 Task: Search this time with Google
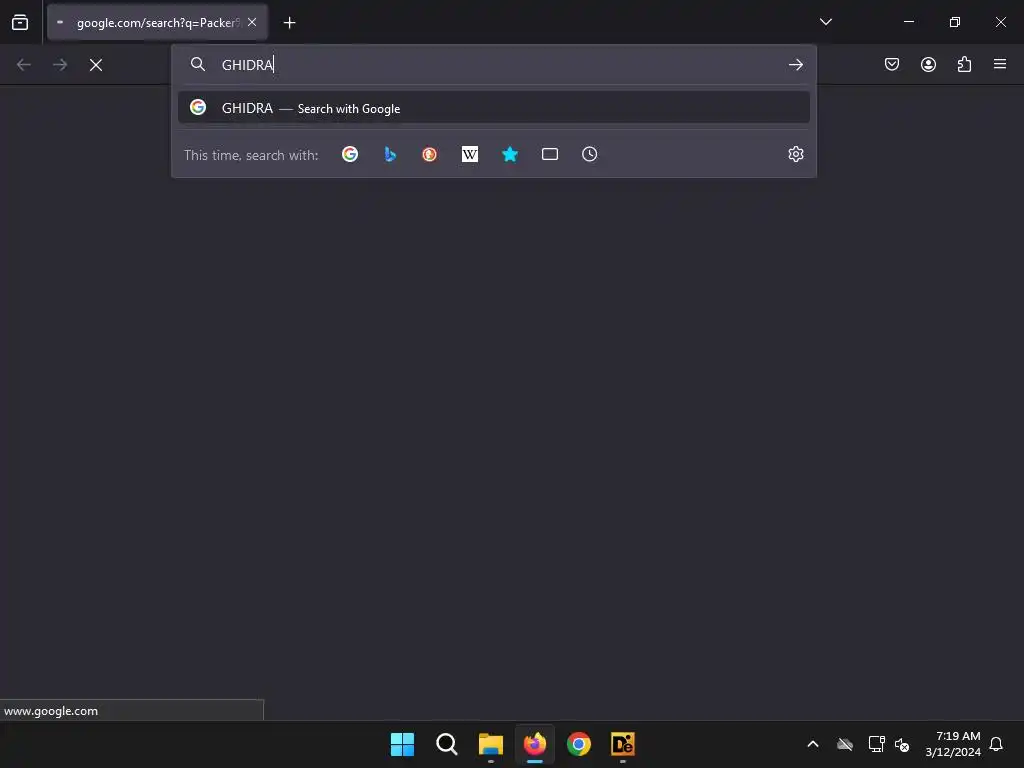coord(350,154)
